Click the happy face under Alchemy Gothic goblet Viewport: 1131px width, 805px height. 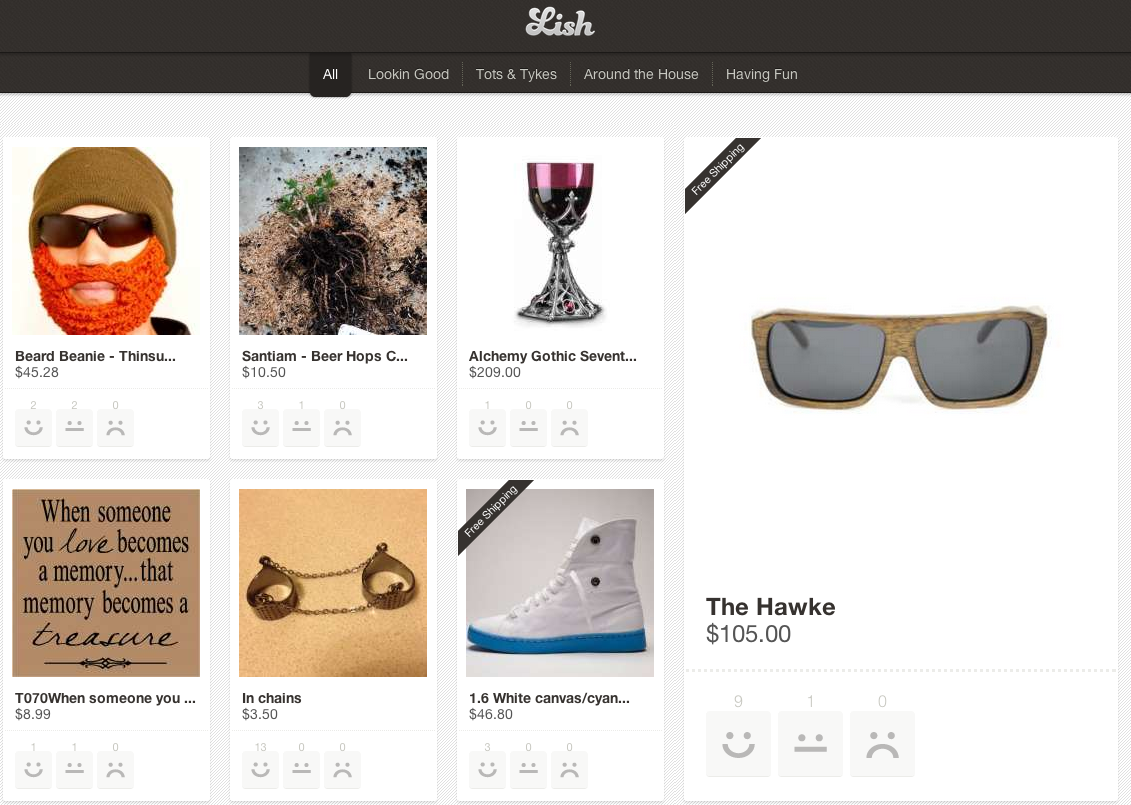pos(487,428)
